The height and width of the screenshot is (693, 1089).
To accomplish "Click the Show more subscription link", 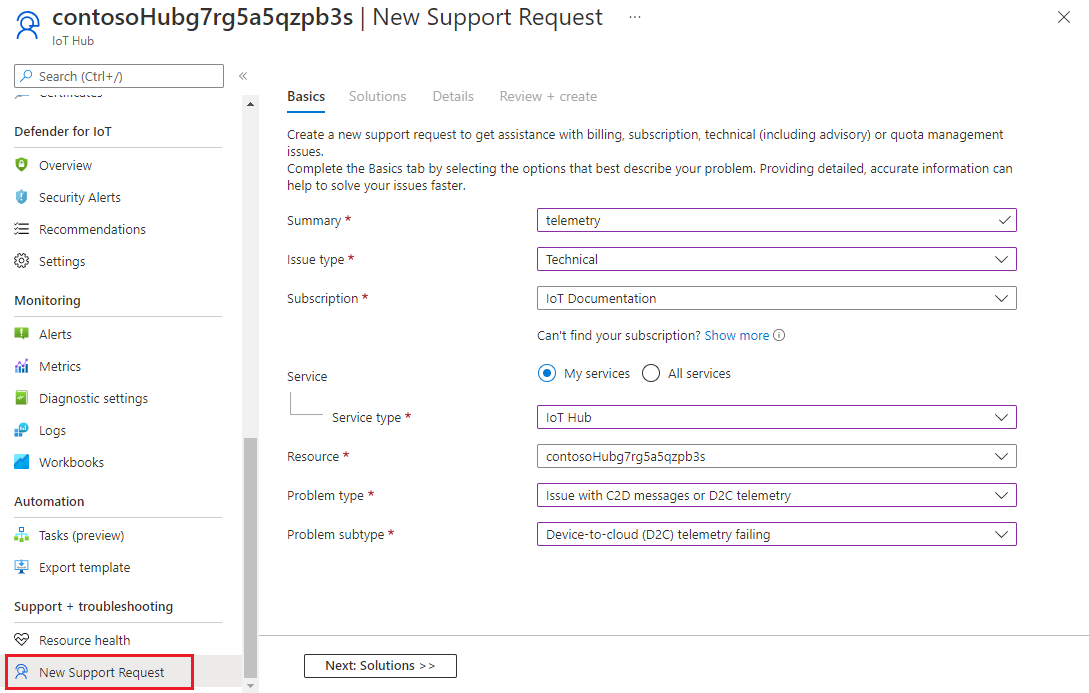I will click(737, 336).
